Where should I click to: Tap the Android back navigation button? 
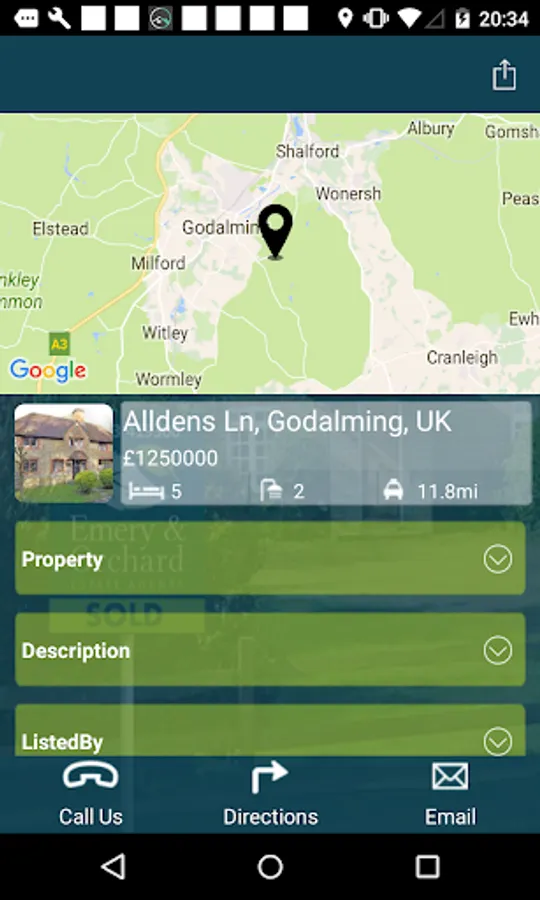point(113,867)
